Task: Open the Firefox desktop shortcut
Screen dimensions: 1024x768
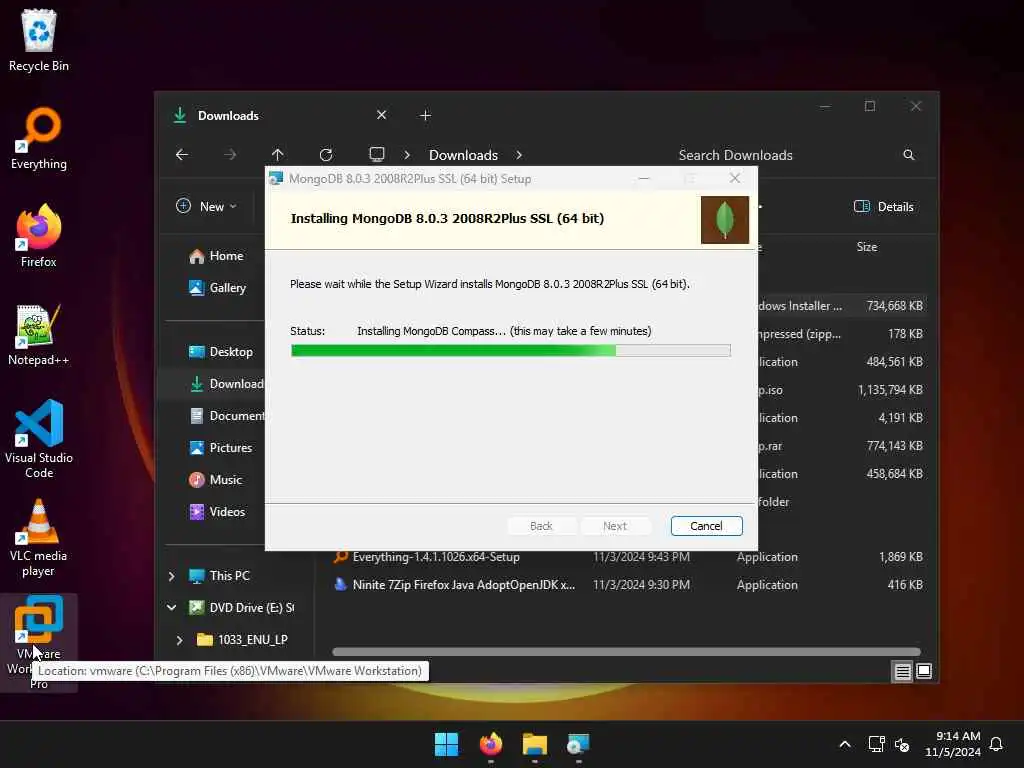Action: tap(39, 236)
